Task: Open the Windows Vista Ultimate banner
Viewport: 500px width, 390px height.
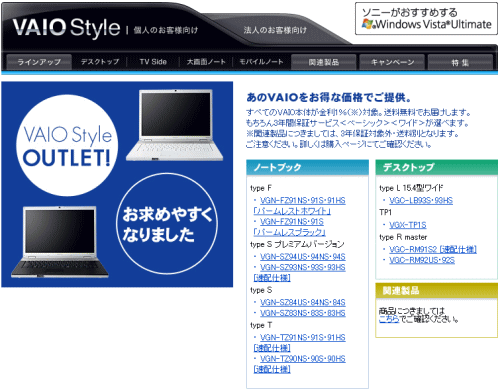Action: [x=426, y=19]
